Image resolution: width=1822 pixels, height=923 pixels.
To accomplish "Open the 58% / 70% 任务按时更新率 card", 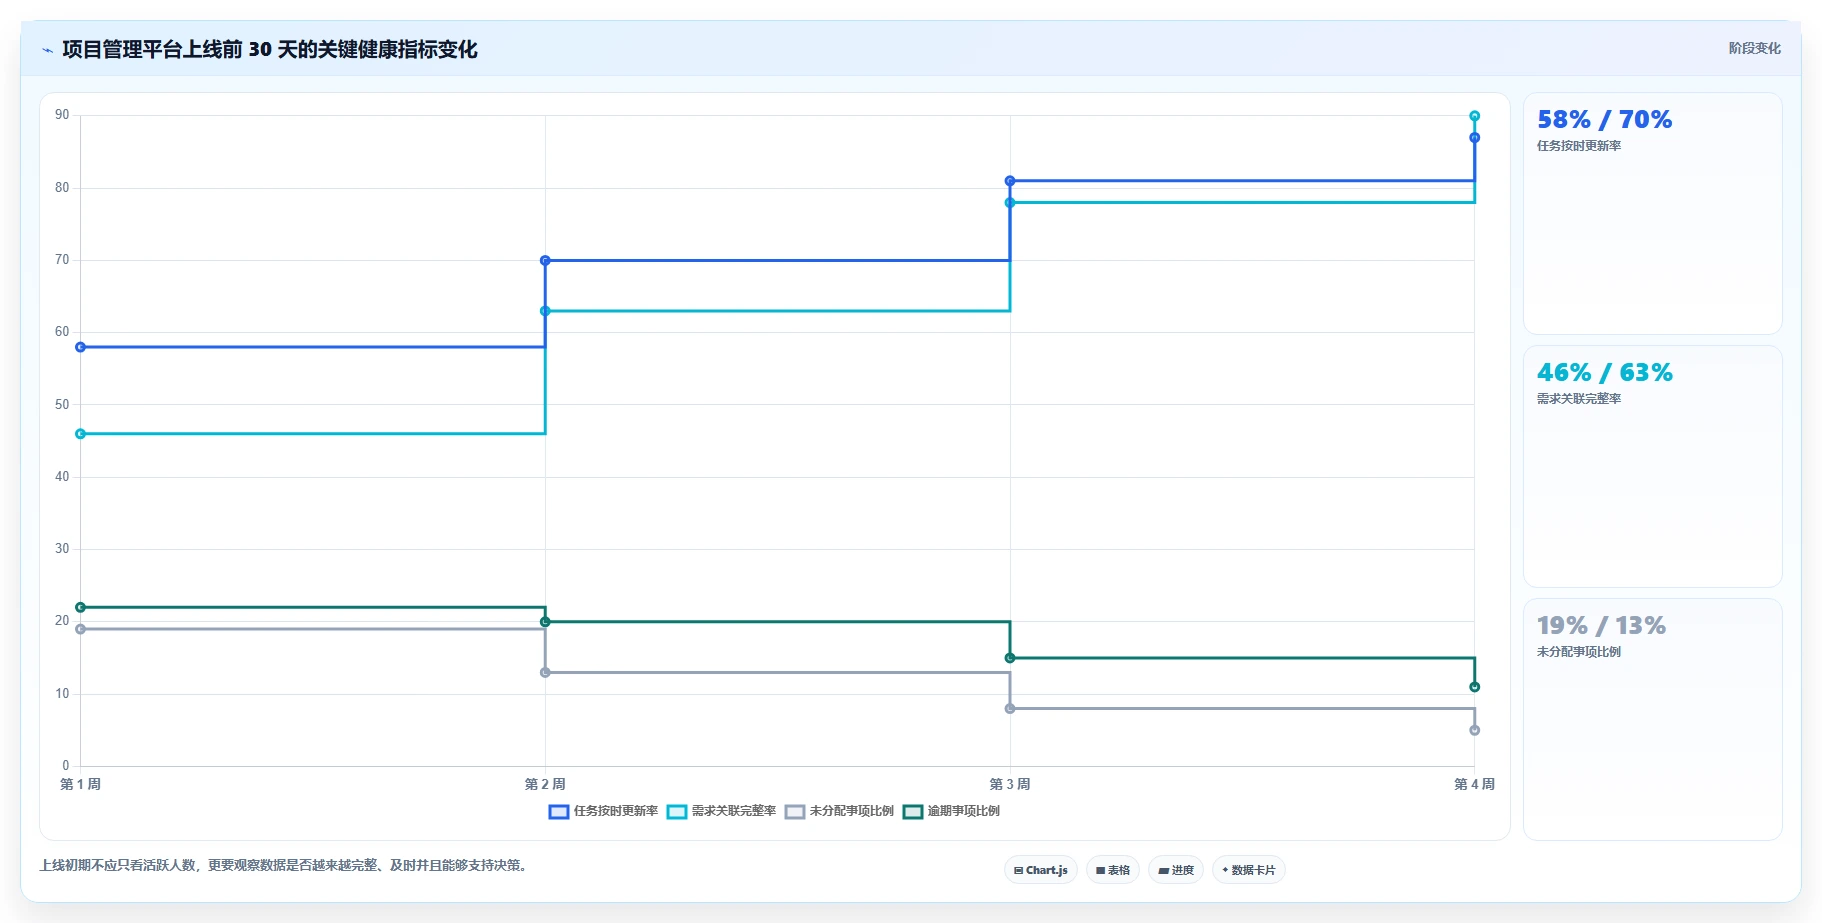I will point(1652,213).
